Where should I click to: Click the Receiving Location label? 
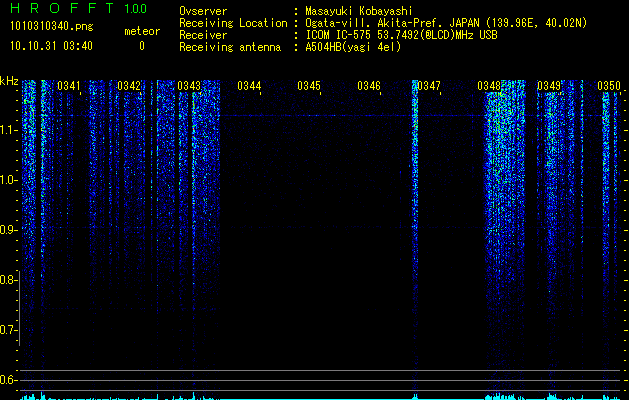233,23
